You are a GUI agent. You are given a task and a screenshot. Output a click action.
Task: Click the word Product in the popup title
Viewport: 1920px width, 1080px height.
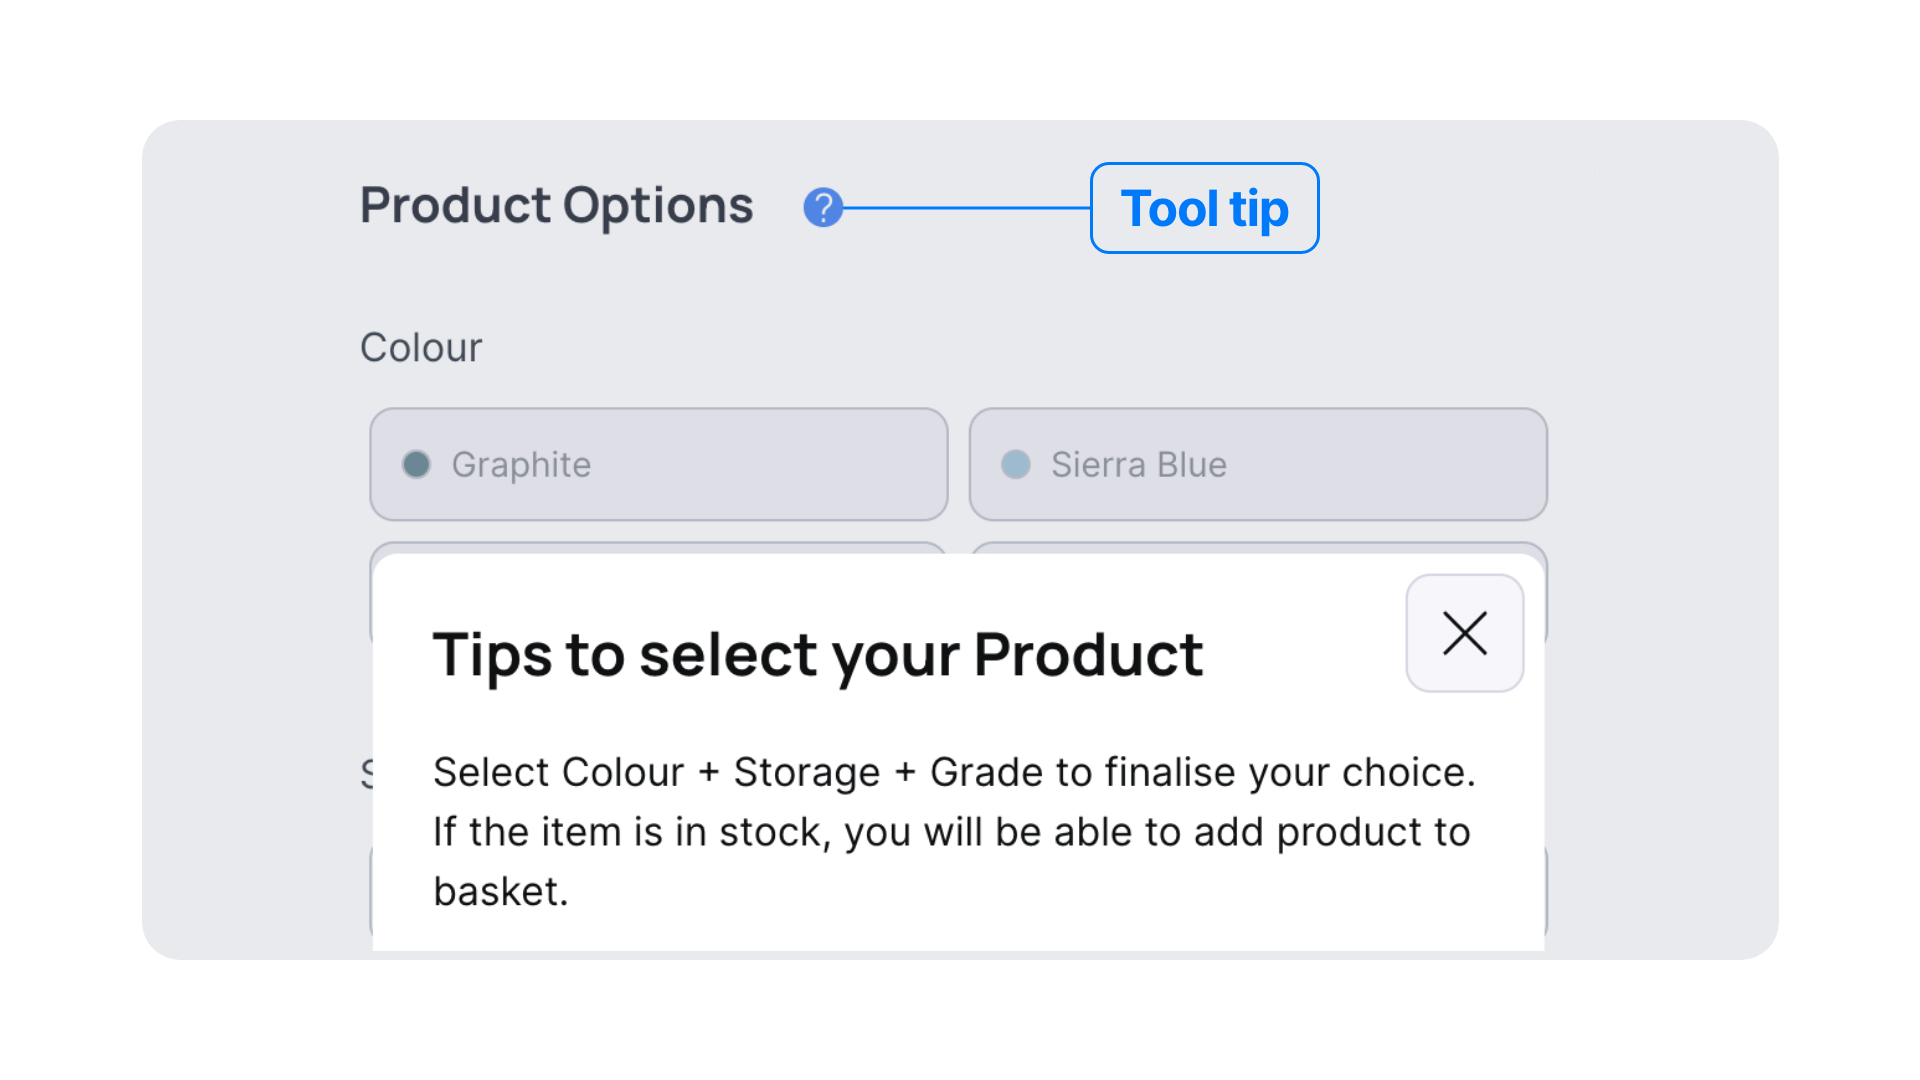coord(1089,655)
